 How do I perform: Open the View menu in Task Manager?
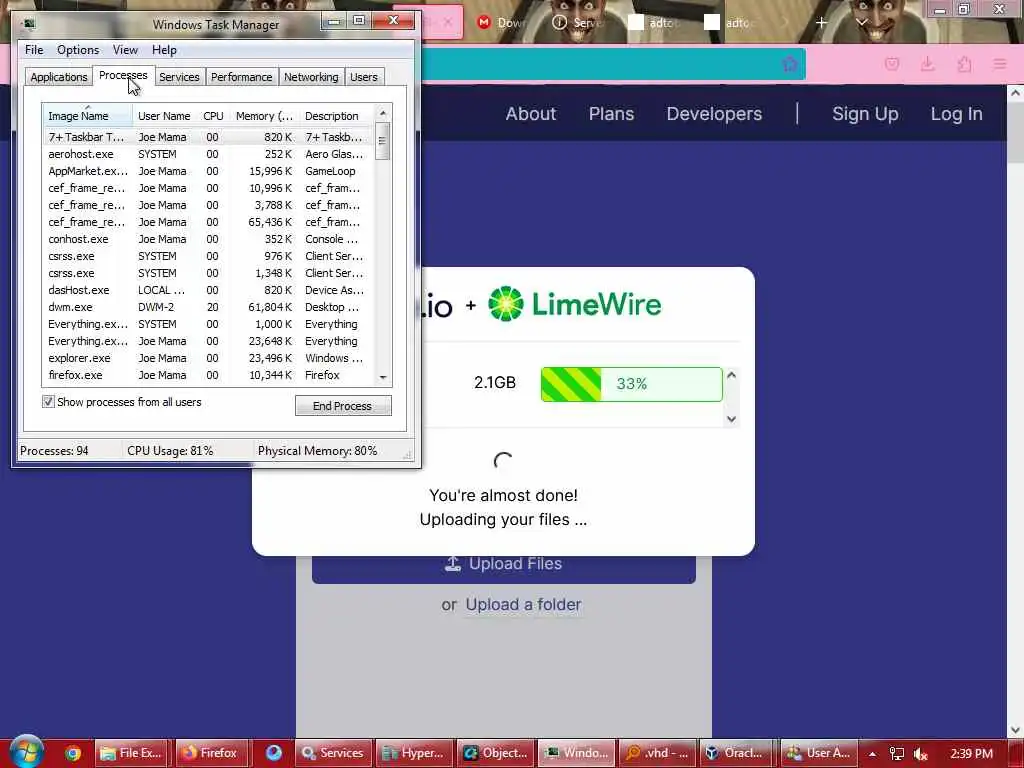[x=125, y=50]
